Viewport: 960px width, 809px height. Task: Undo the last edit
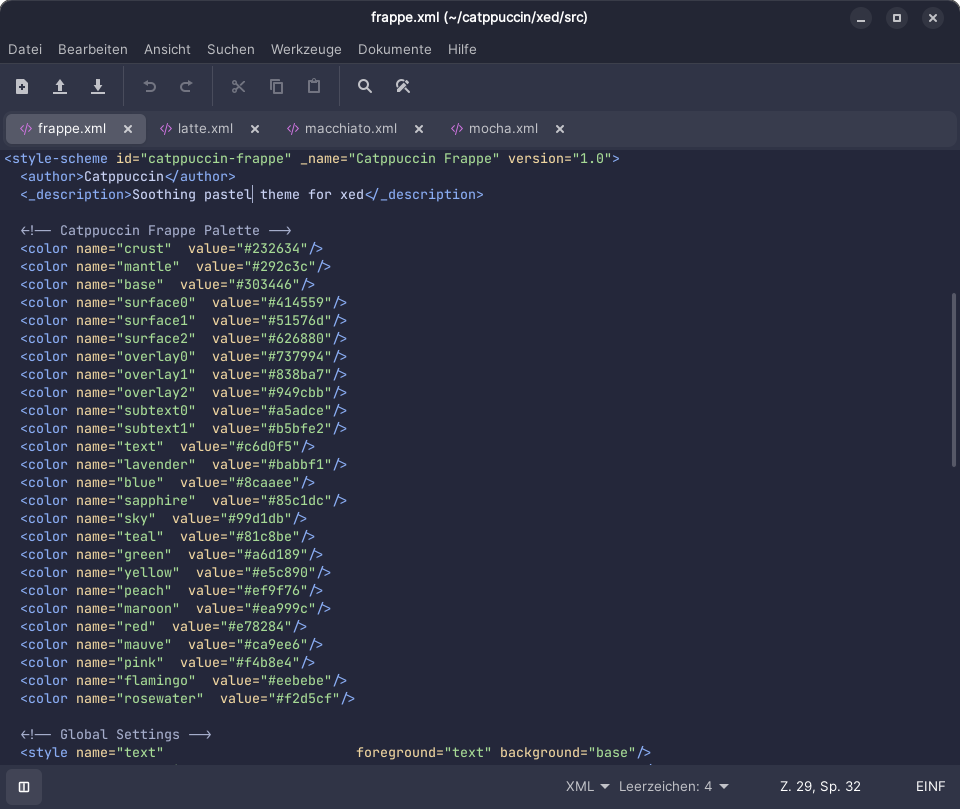(149, 86)
